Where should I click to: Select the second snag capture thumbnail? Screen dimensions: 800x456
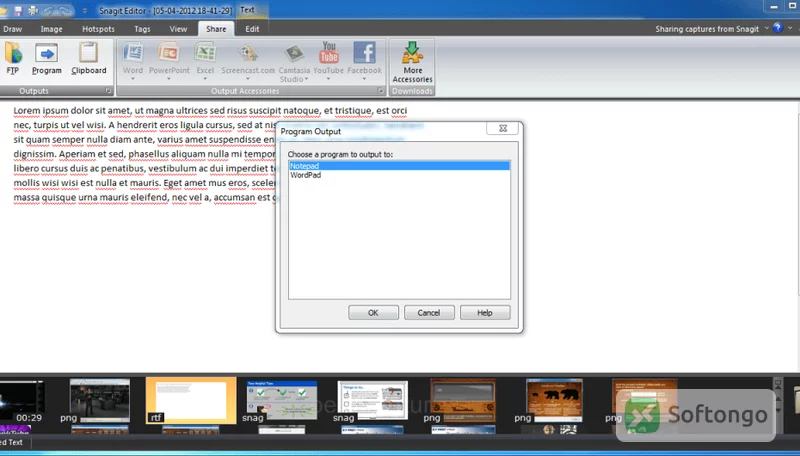372,401
